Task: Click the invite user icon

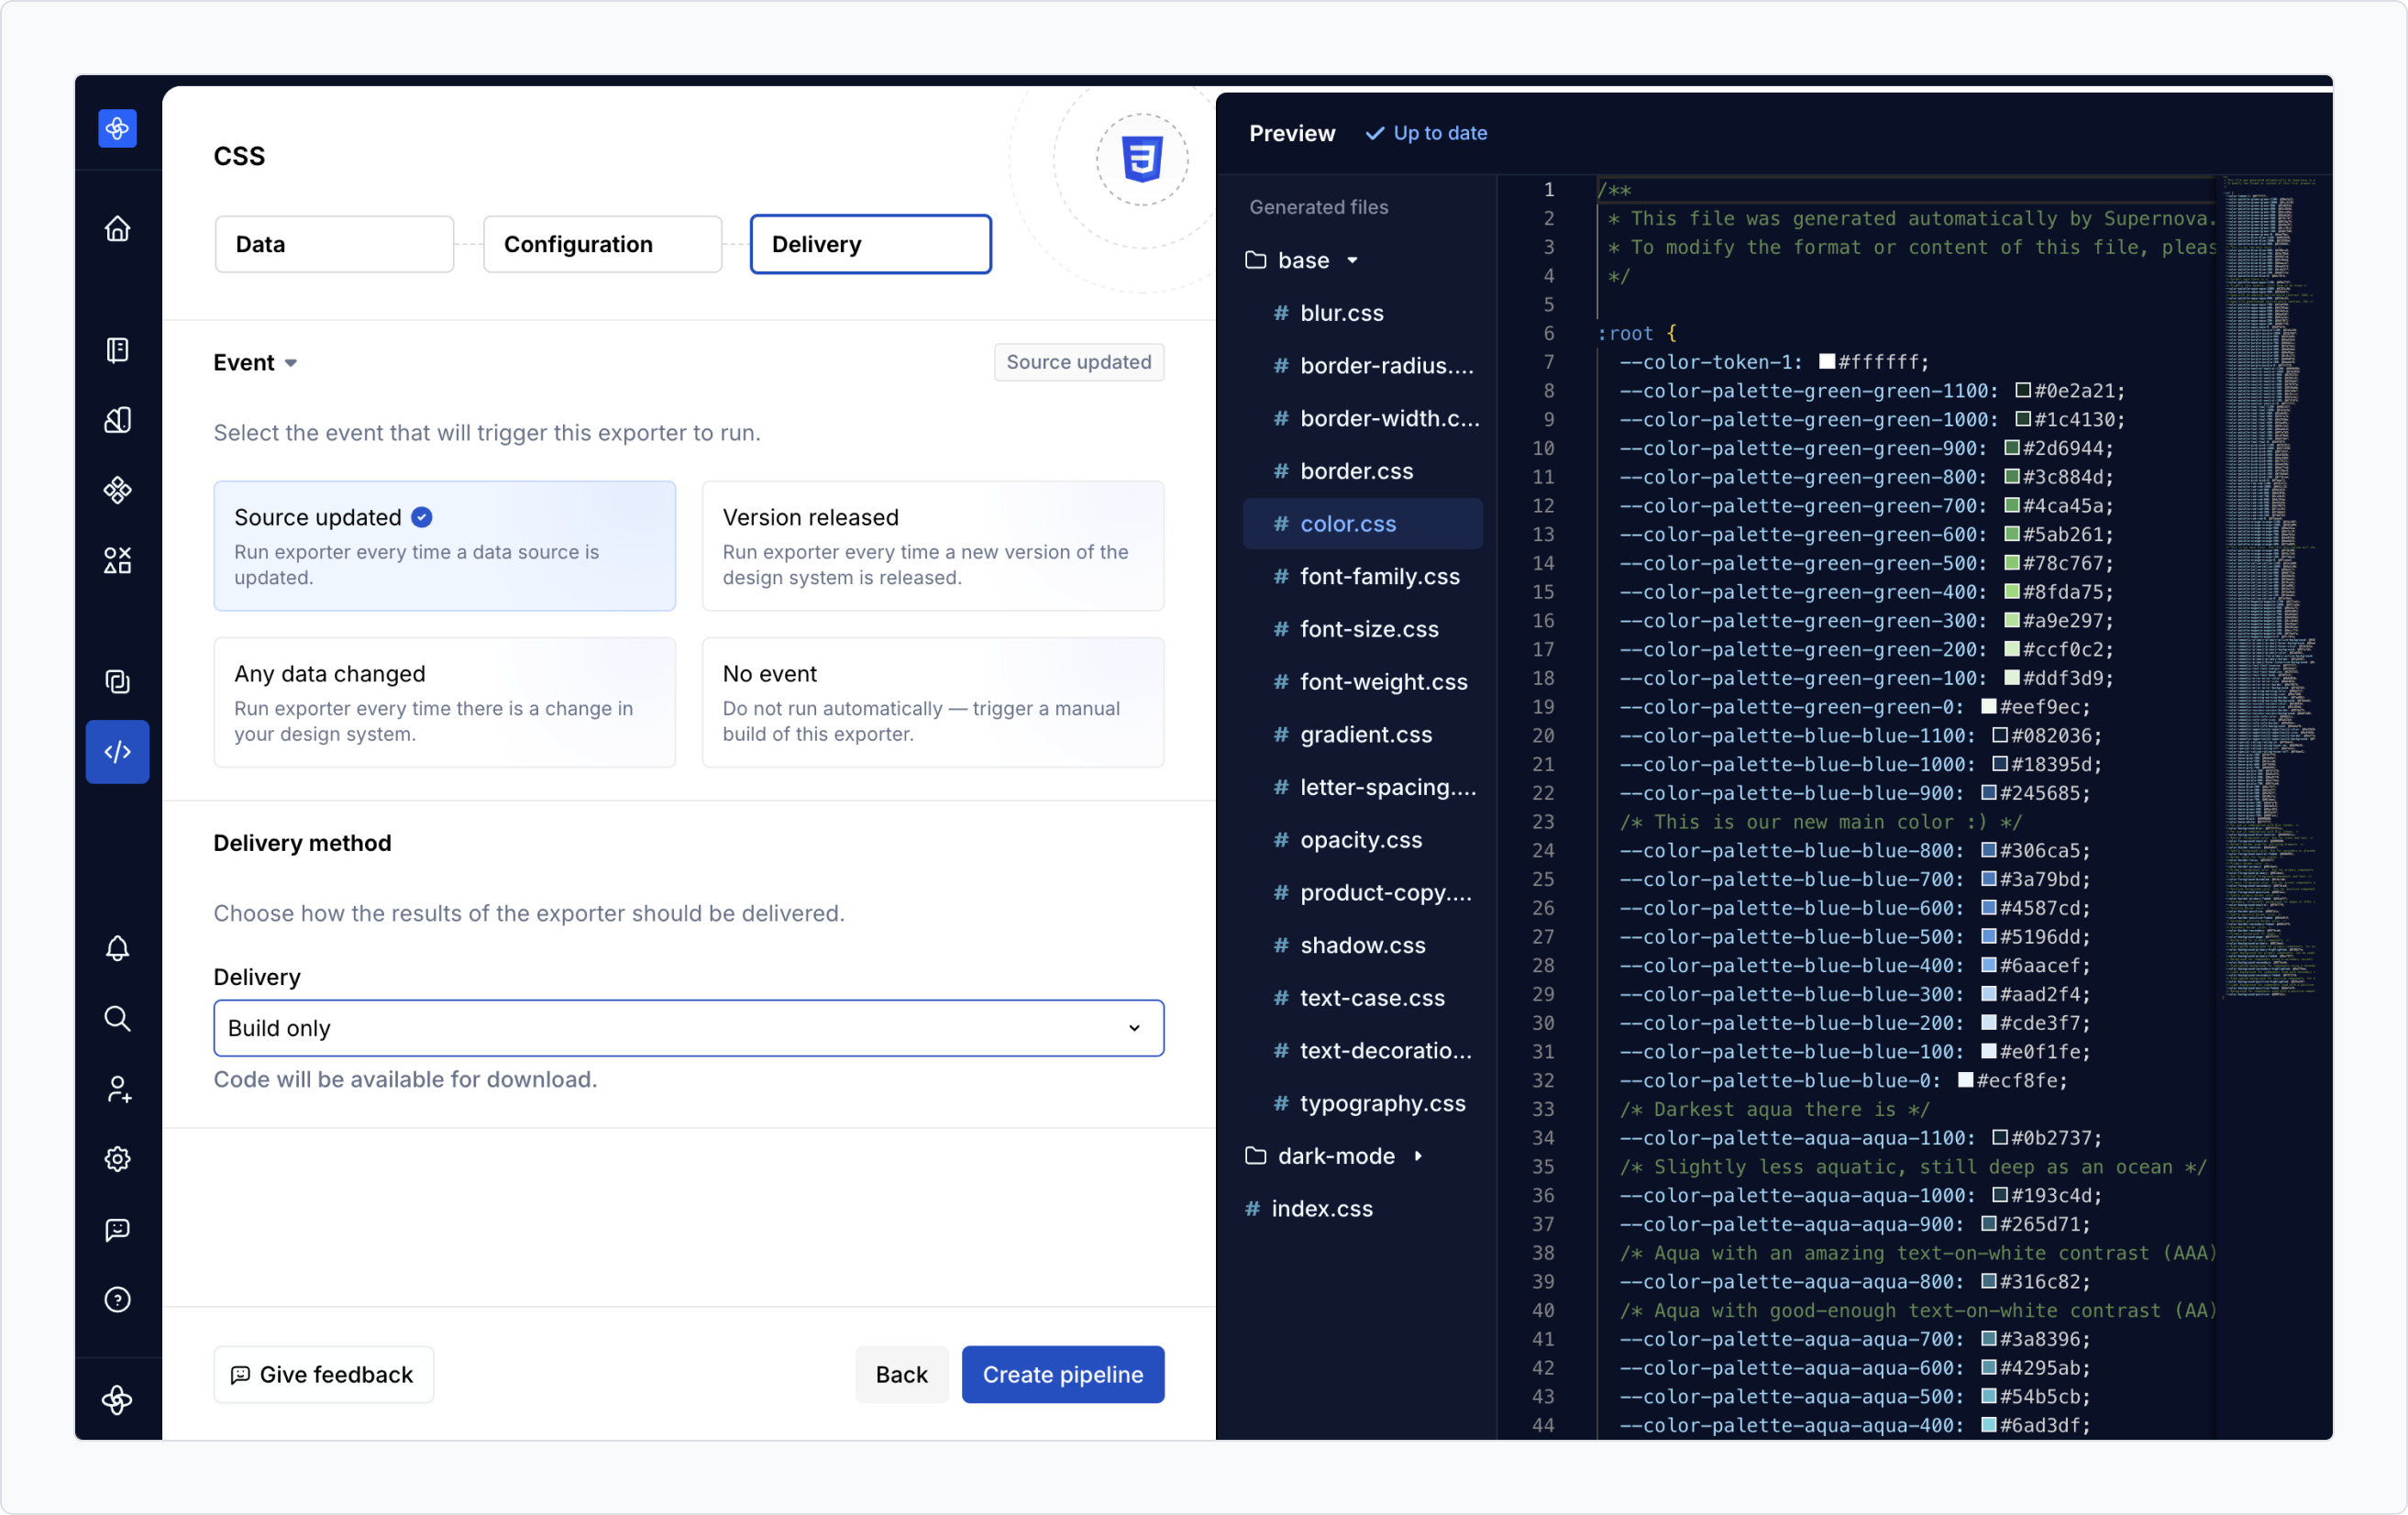Action: 117,1089
